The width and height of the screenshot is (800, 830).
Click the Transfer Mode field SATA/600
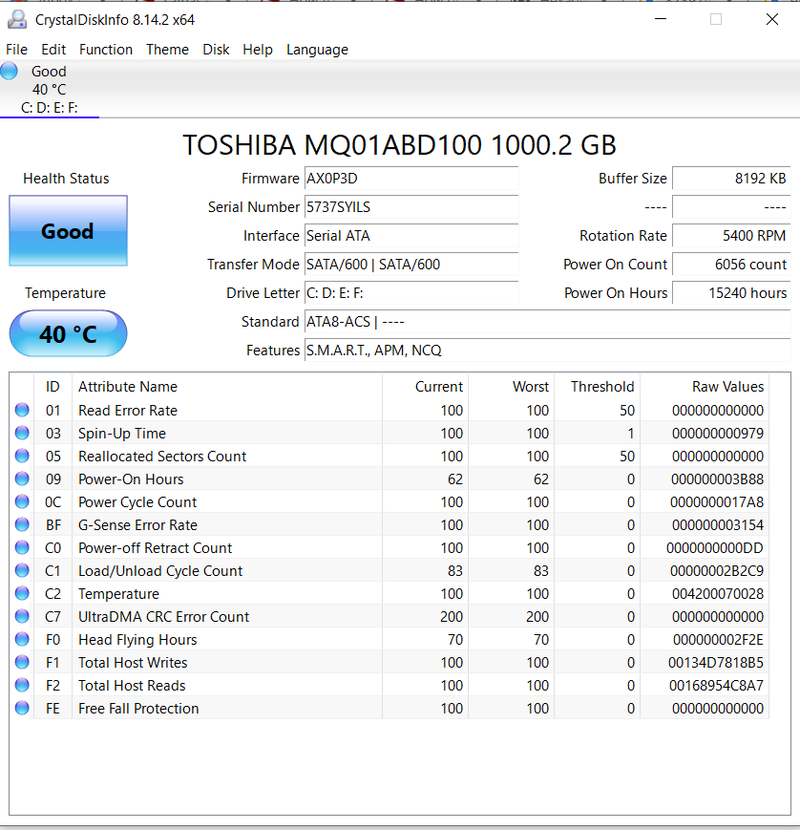click(411, 264)
